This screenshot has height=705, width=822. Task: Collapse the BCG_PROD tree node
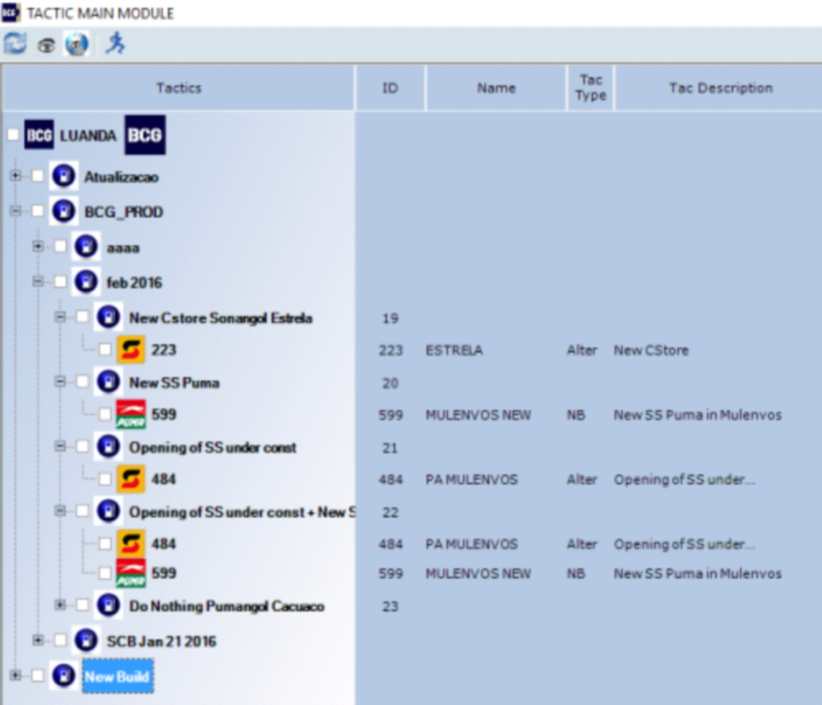tap(15, 211)
